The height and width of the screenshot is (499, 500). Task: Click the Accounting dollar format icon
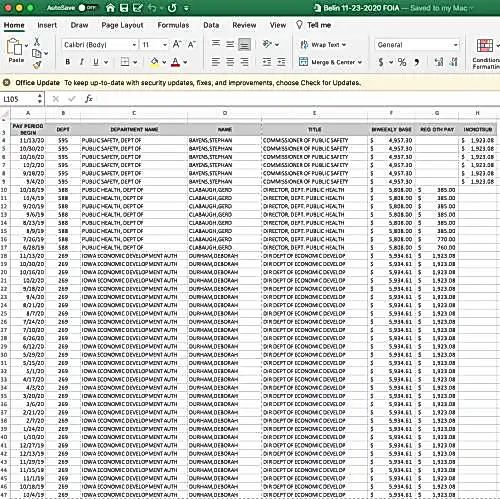point(381,62)
